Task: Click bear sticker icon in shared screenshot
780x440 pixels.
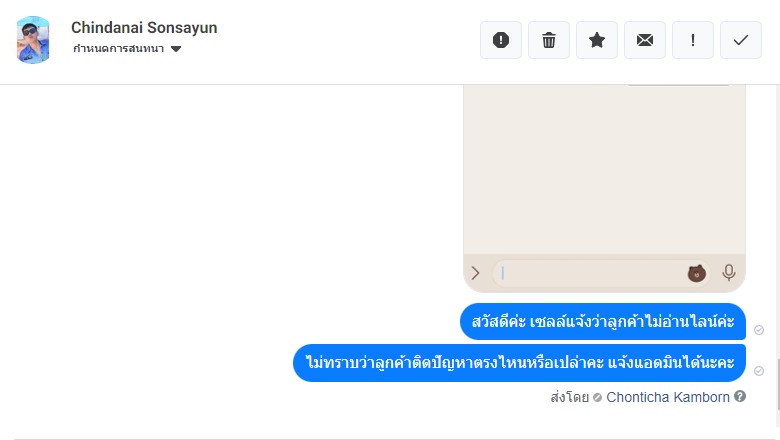Action: (x=696, y=273)
